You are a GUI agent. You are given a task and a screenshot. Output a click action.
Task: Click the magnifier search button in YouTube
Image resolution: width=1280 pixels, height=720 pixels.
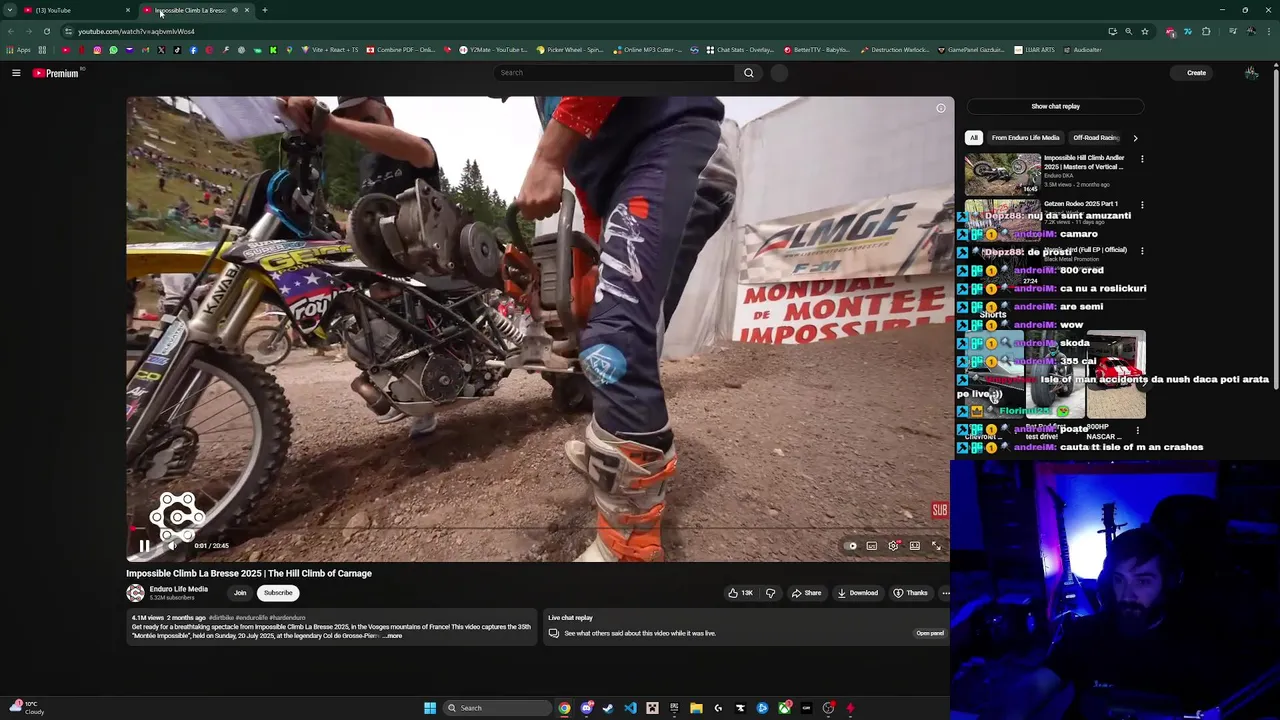click(x=748, y=73)
